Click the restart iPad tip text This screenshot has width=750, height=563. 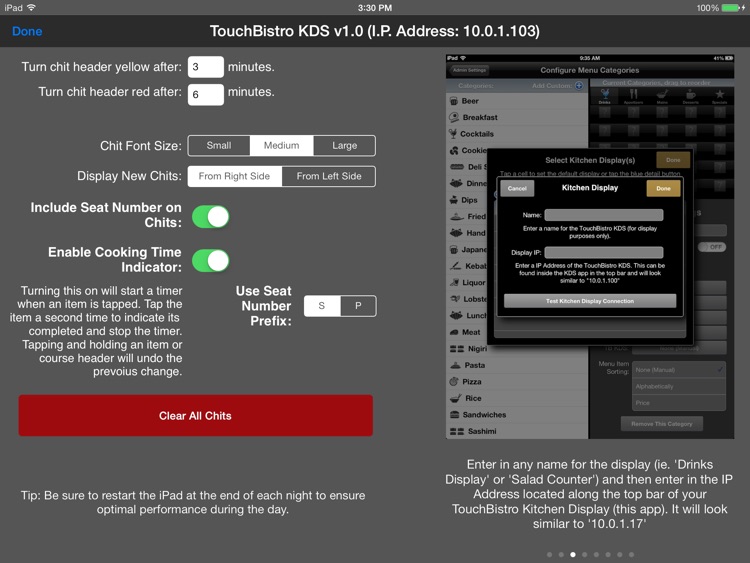coord(193,502)
